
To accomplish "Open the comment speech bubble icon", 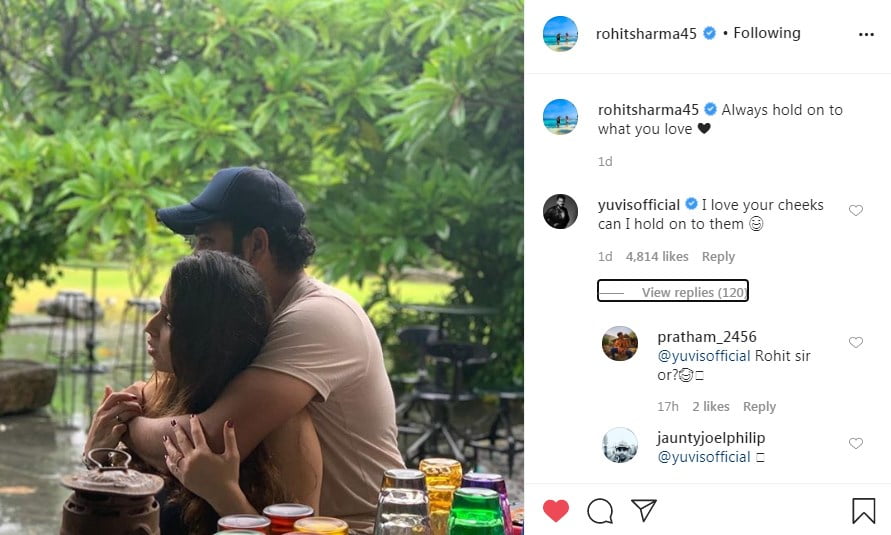I will [x=600, y=511].
